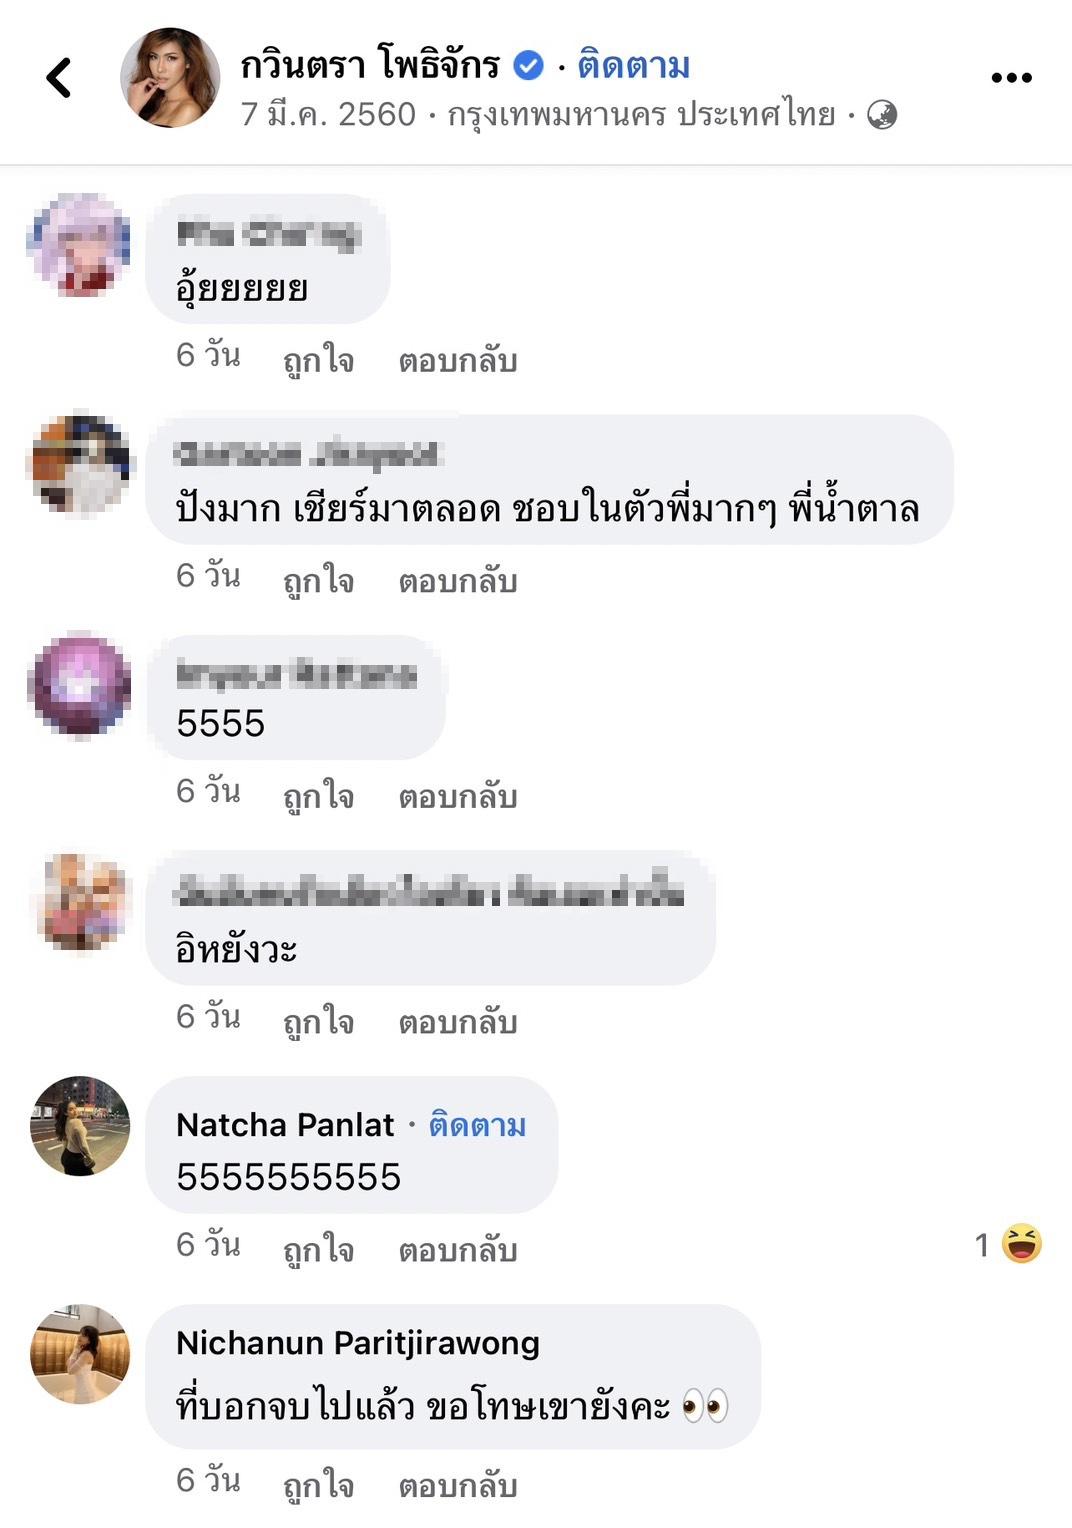1072x1528 pixels.
Task: Like the อุ้ยยยยย comment with ถูกใจ
Action: click(x=318, y=359)
